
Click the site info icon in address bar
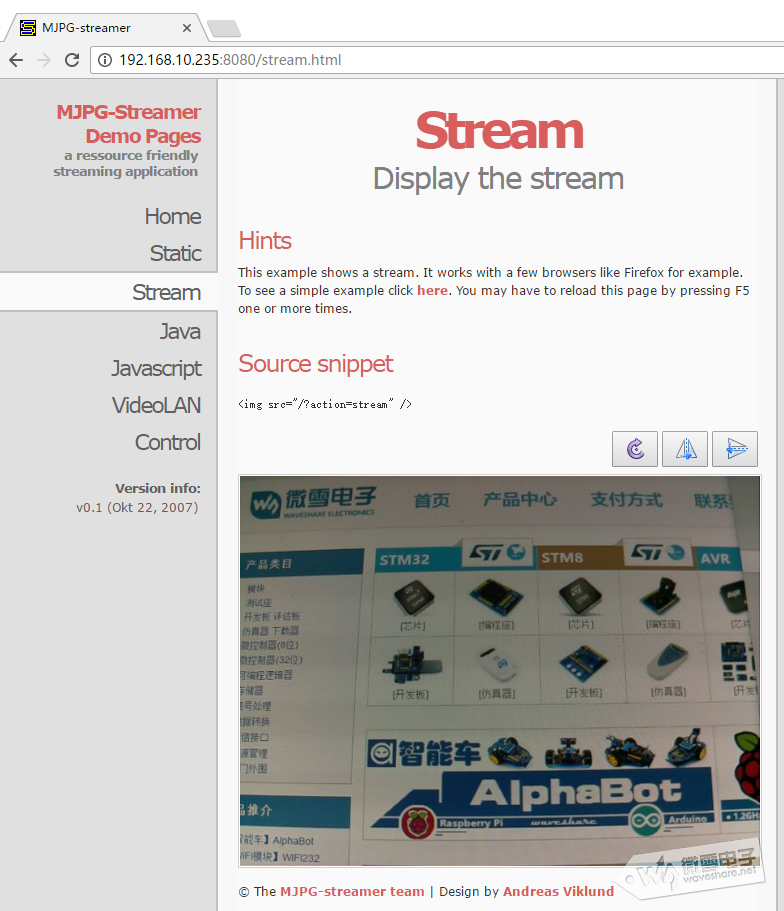pyautogui.click(x=105, y=60)
